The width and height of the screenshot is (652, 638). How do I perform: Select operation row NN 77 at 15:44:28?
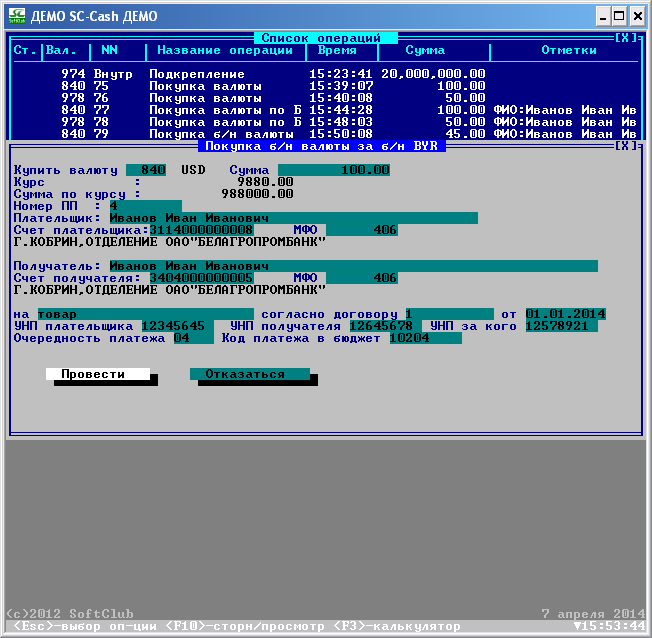[x=326, y=110]
